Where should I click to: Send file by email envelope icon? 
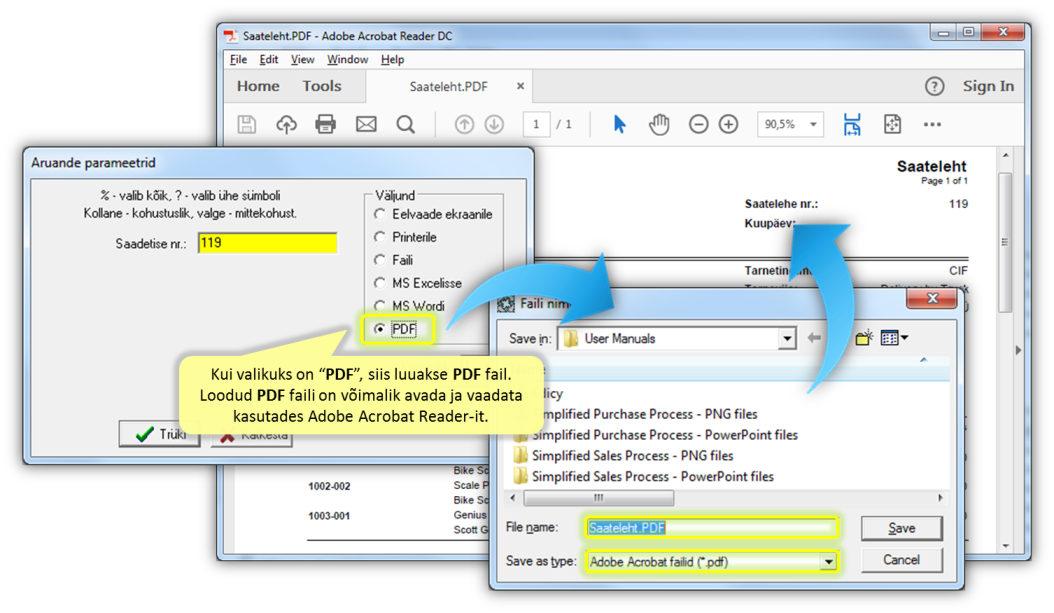pos(366,124)
